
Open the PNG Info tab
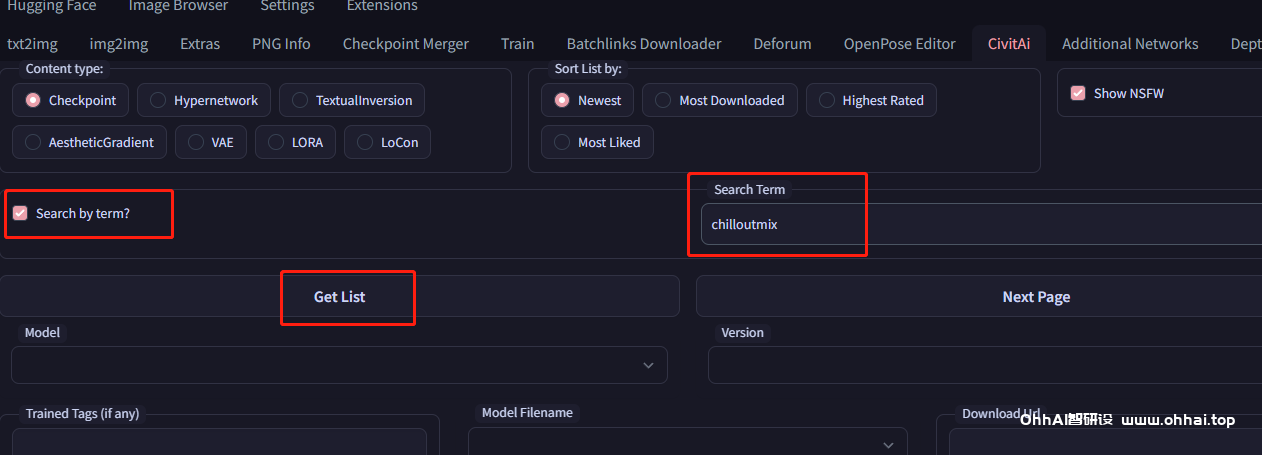click(281, 43)
